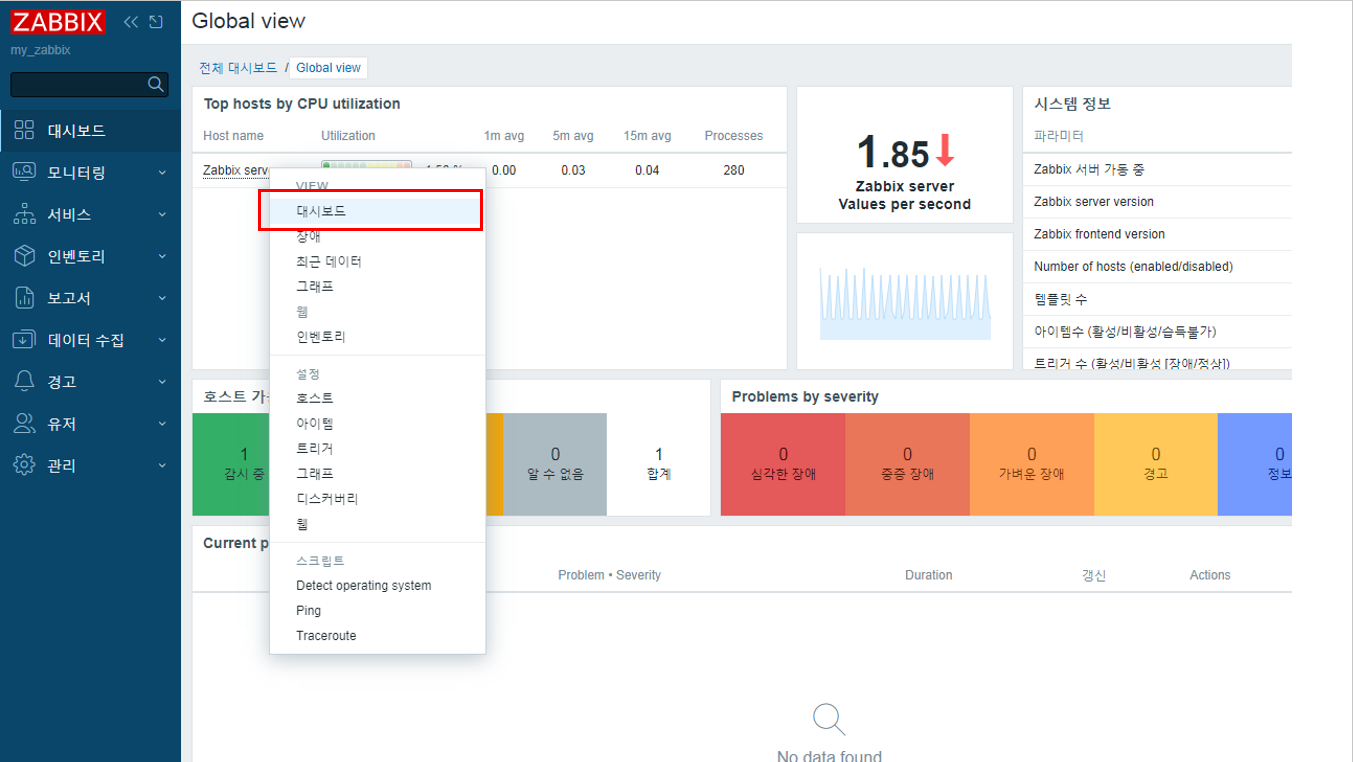The width and height of the screenshot is (1353, 762).
Task: Focus the sidebar search field
Action: point(89,84)
